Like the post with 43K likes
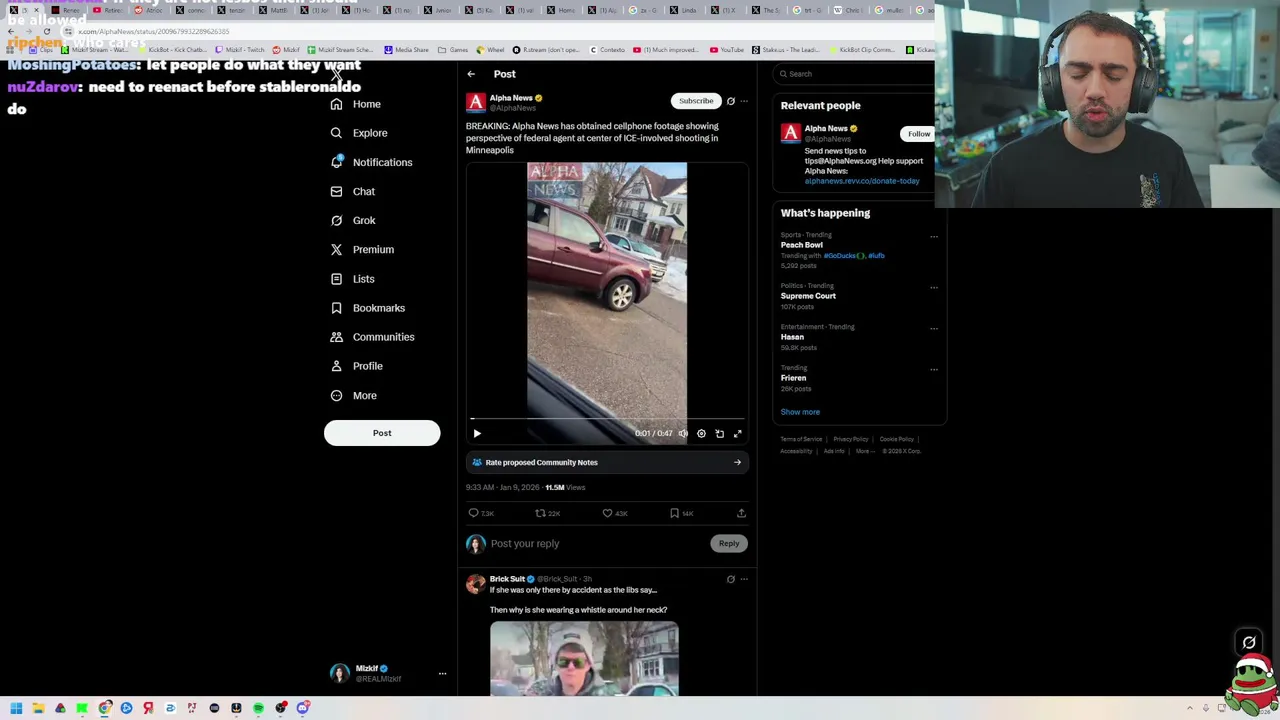Screen dimensions: 1280x720 (614, 513)
